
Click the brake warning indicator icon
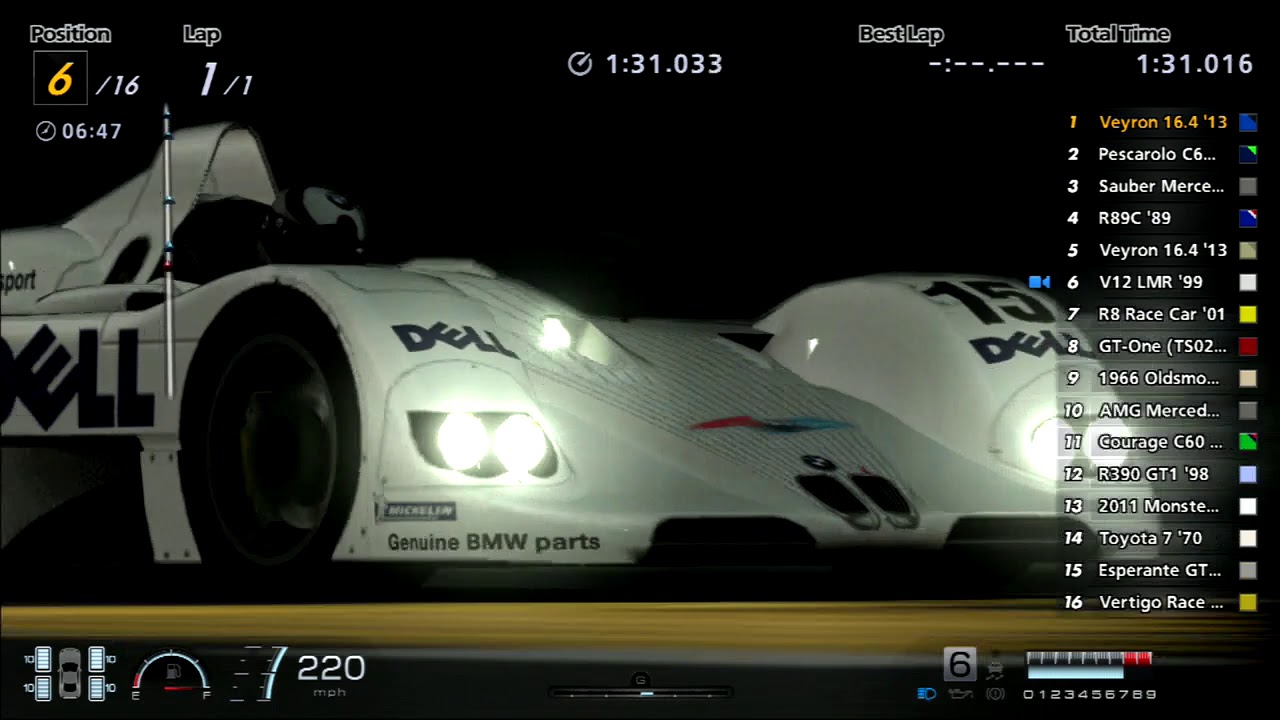pyautogui.click(x=995, y=694)
